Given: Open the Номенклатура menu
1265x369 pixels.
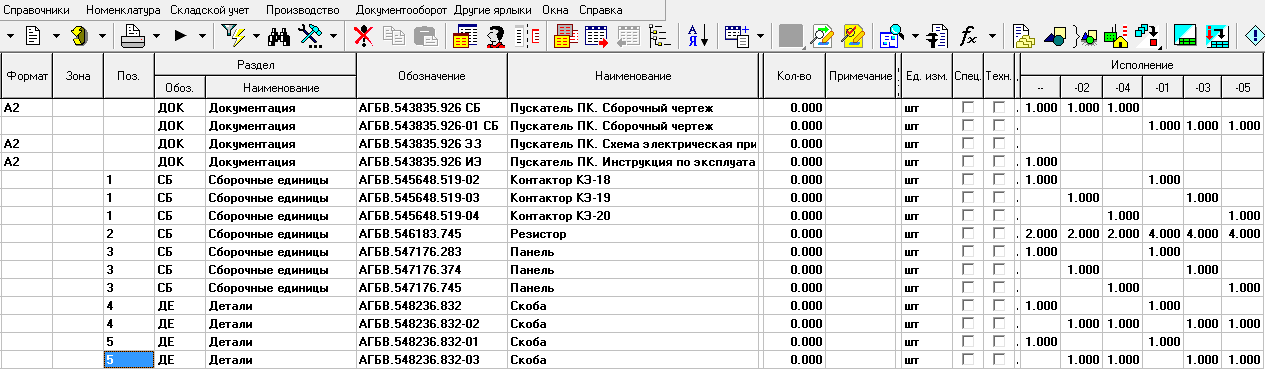Looking at the screenshot, I should coord(124,9).
